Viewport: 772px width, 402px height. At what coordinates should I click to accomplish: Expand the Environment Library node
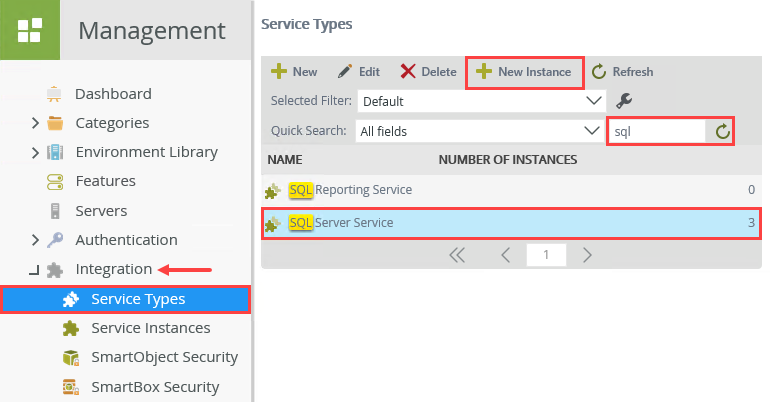pos(35,153)
